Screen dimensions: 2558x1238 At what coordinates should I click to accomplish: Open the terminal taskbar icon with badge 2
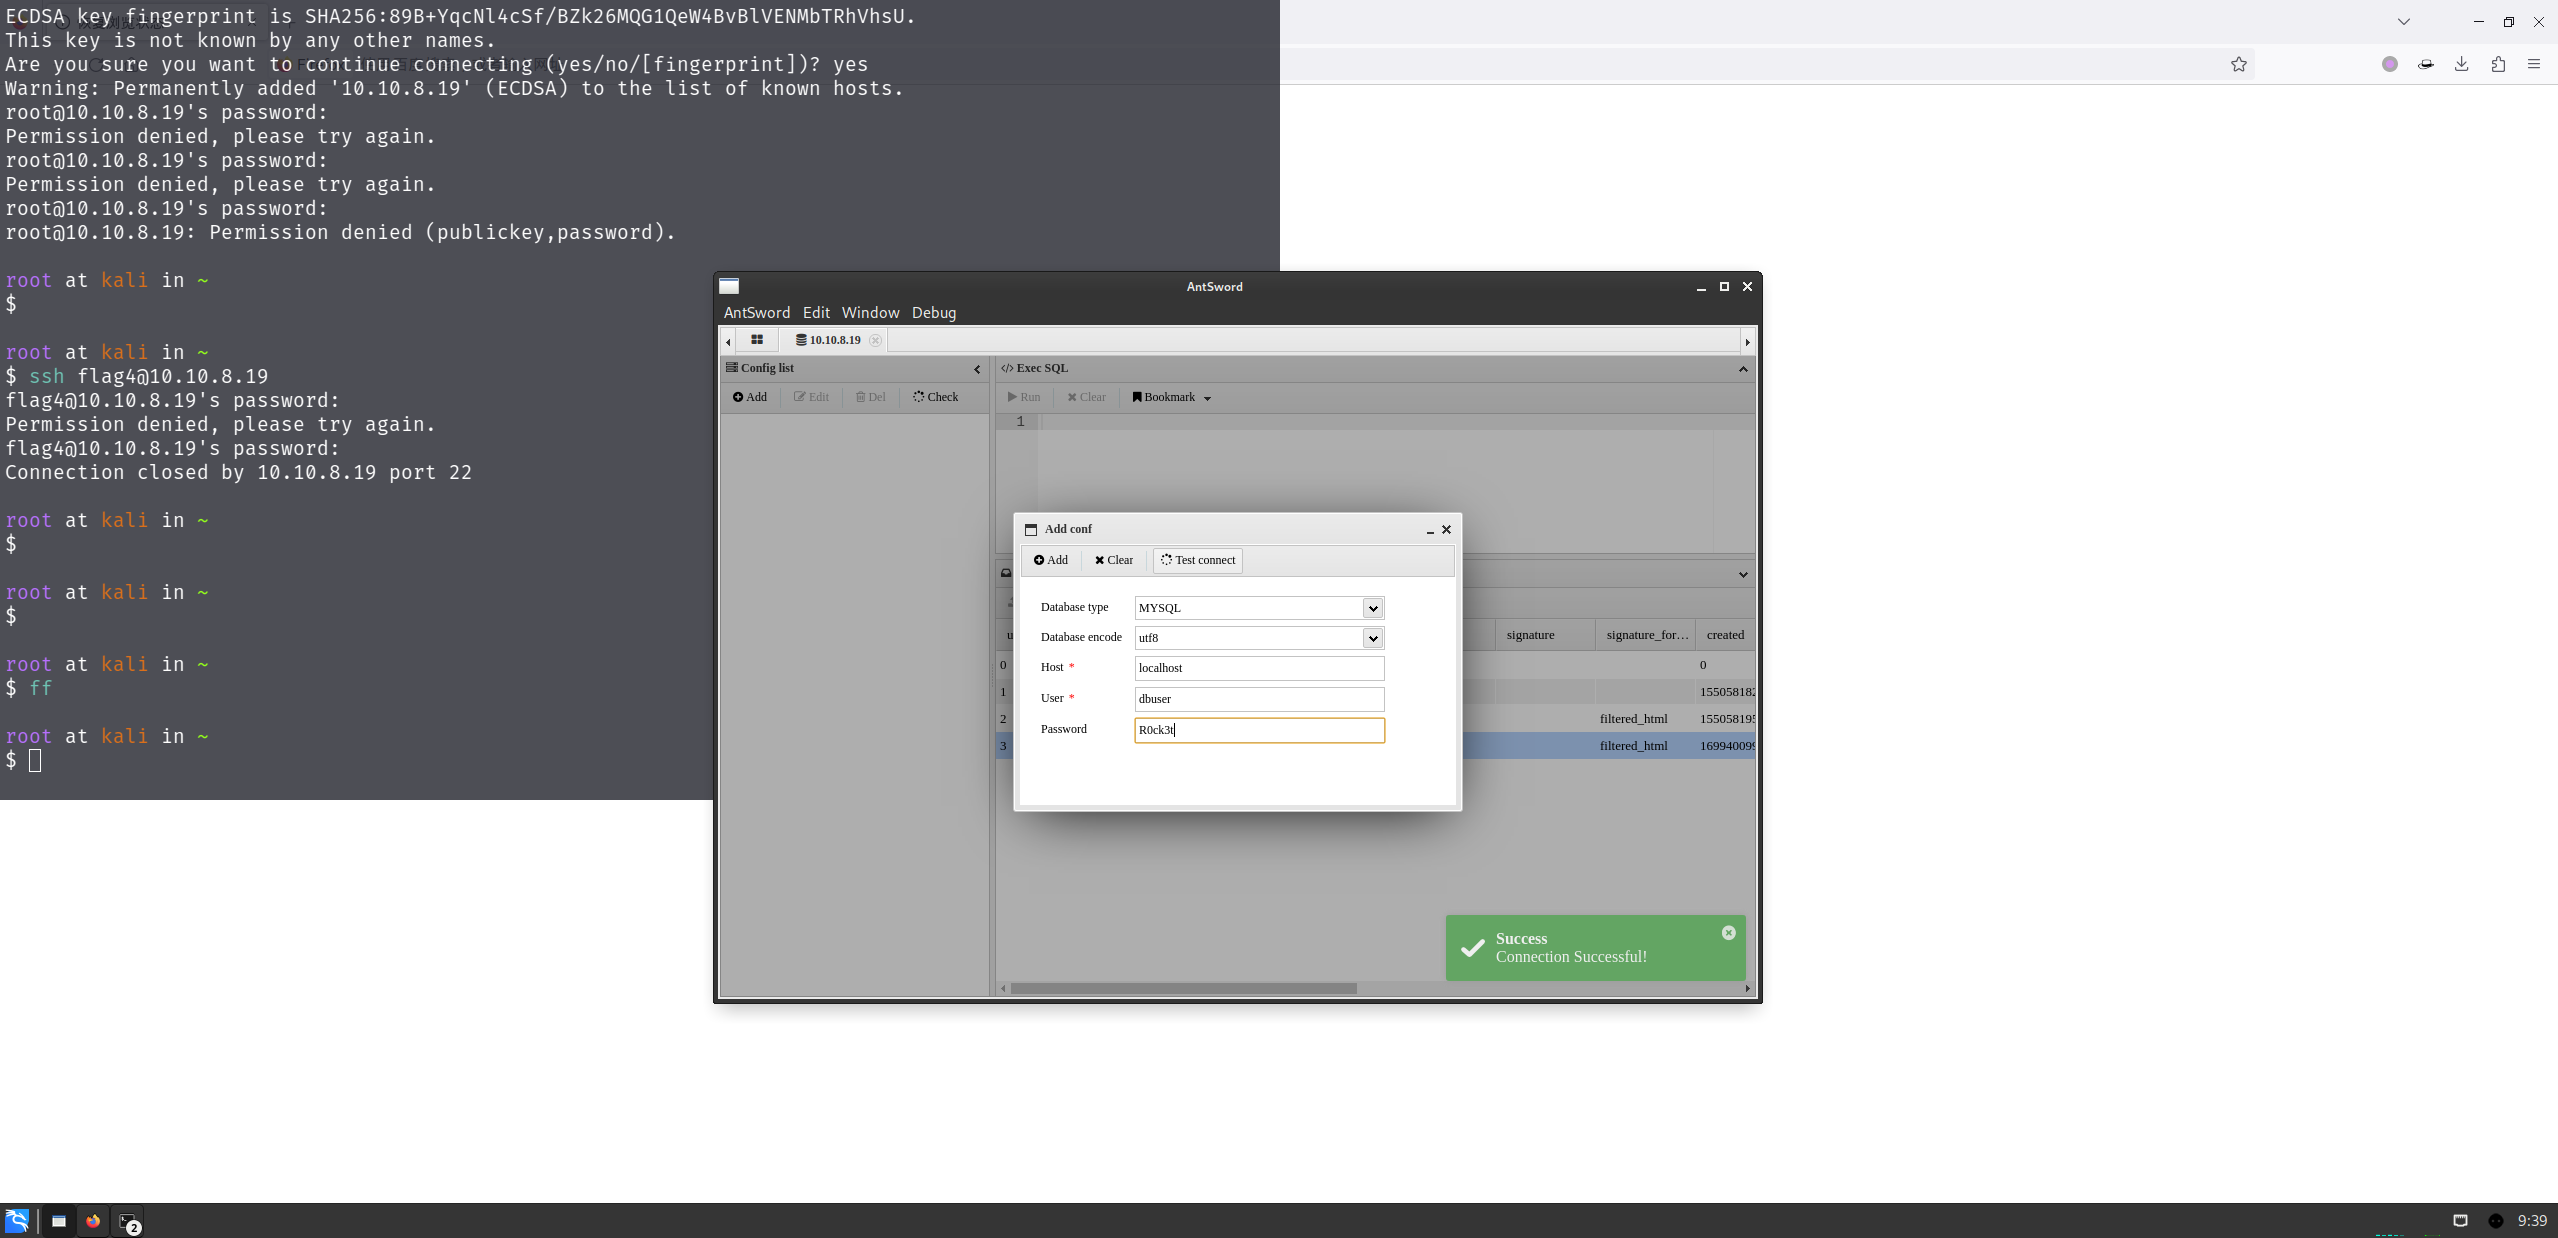pos(128,1221)
